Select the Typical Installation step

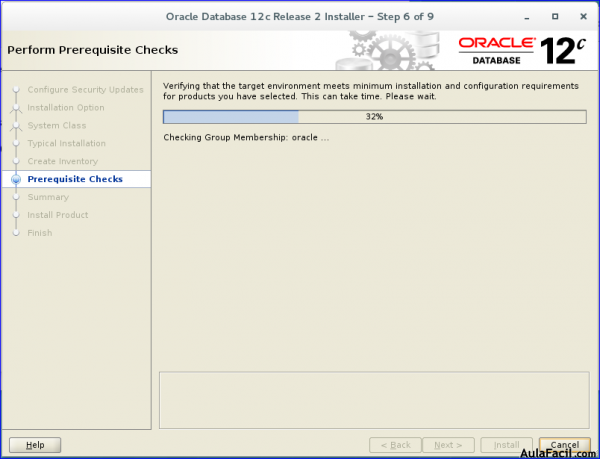coord(67,143)
